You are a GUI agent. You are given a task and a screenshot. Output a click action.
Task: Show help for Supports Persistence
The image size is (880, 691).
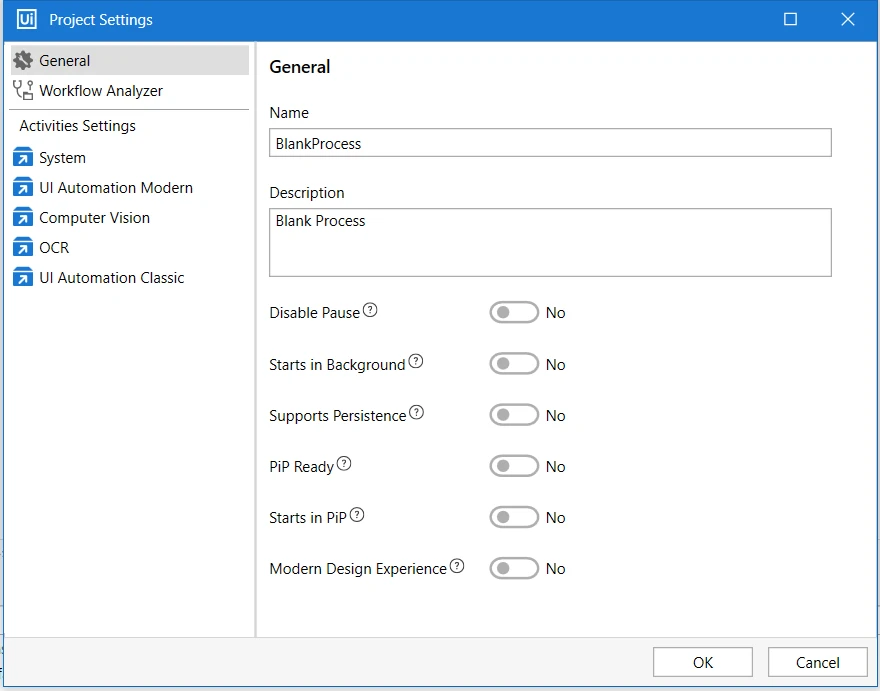[416, 413]
